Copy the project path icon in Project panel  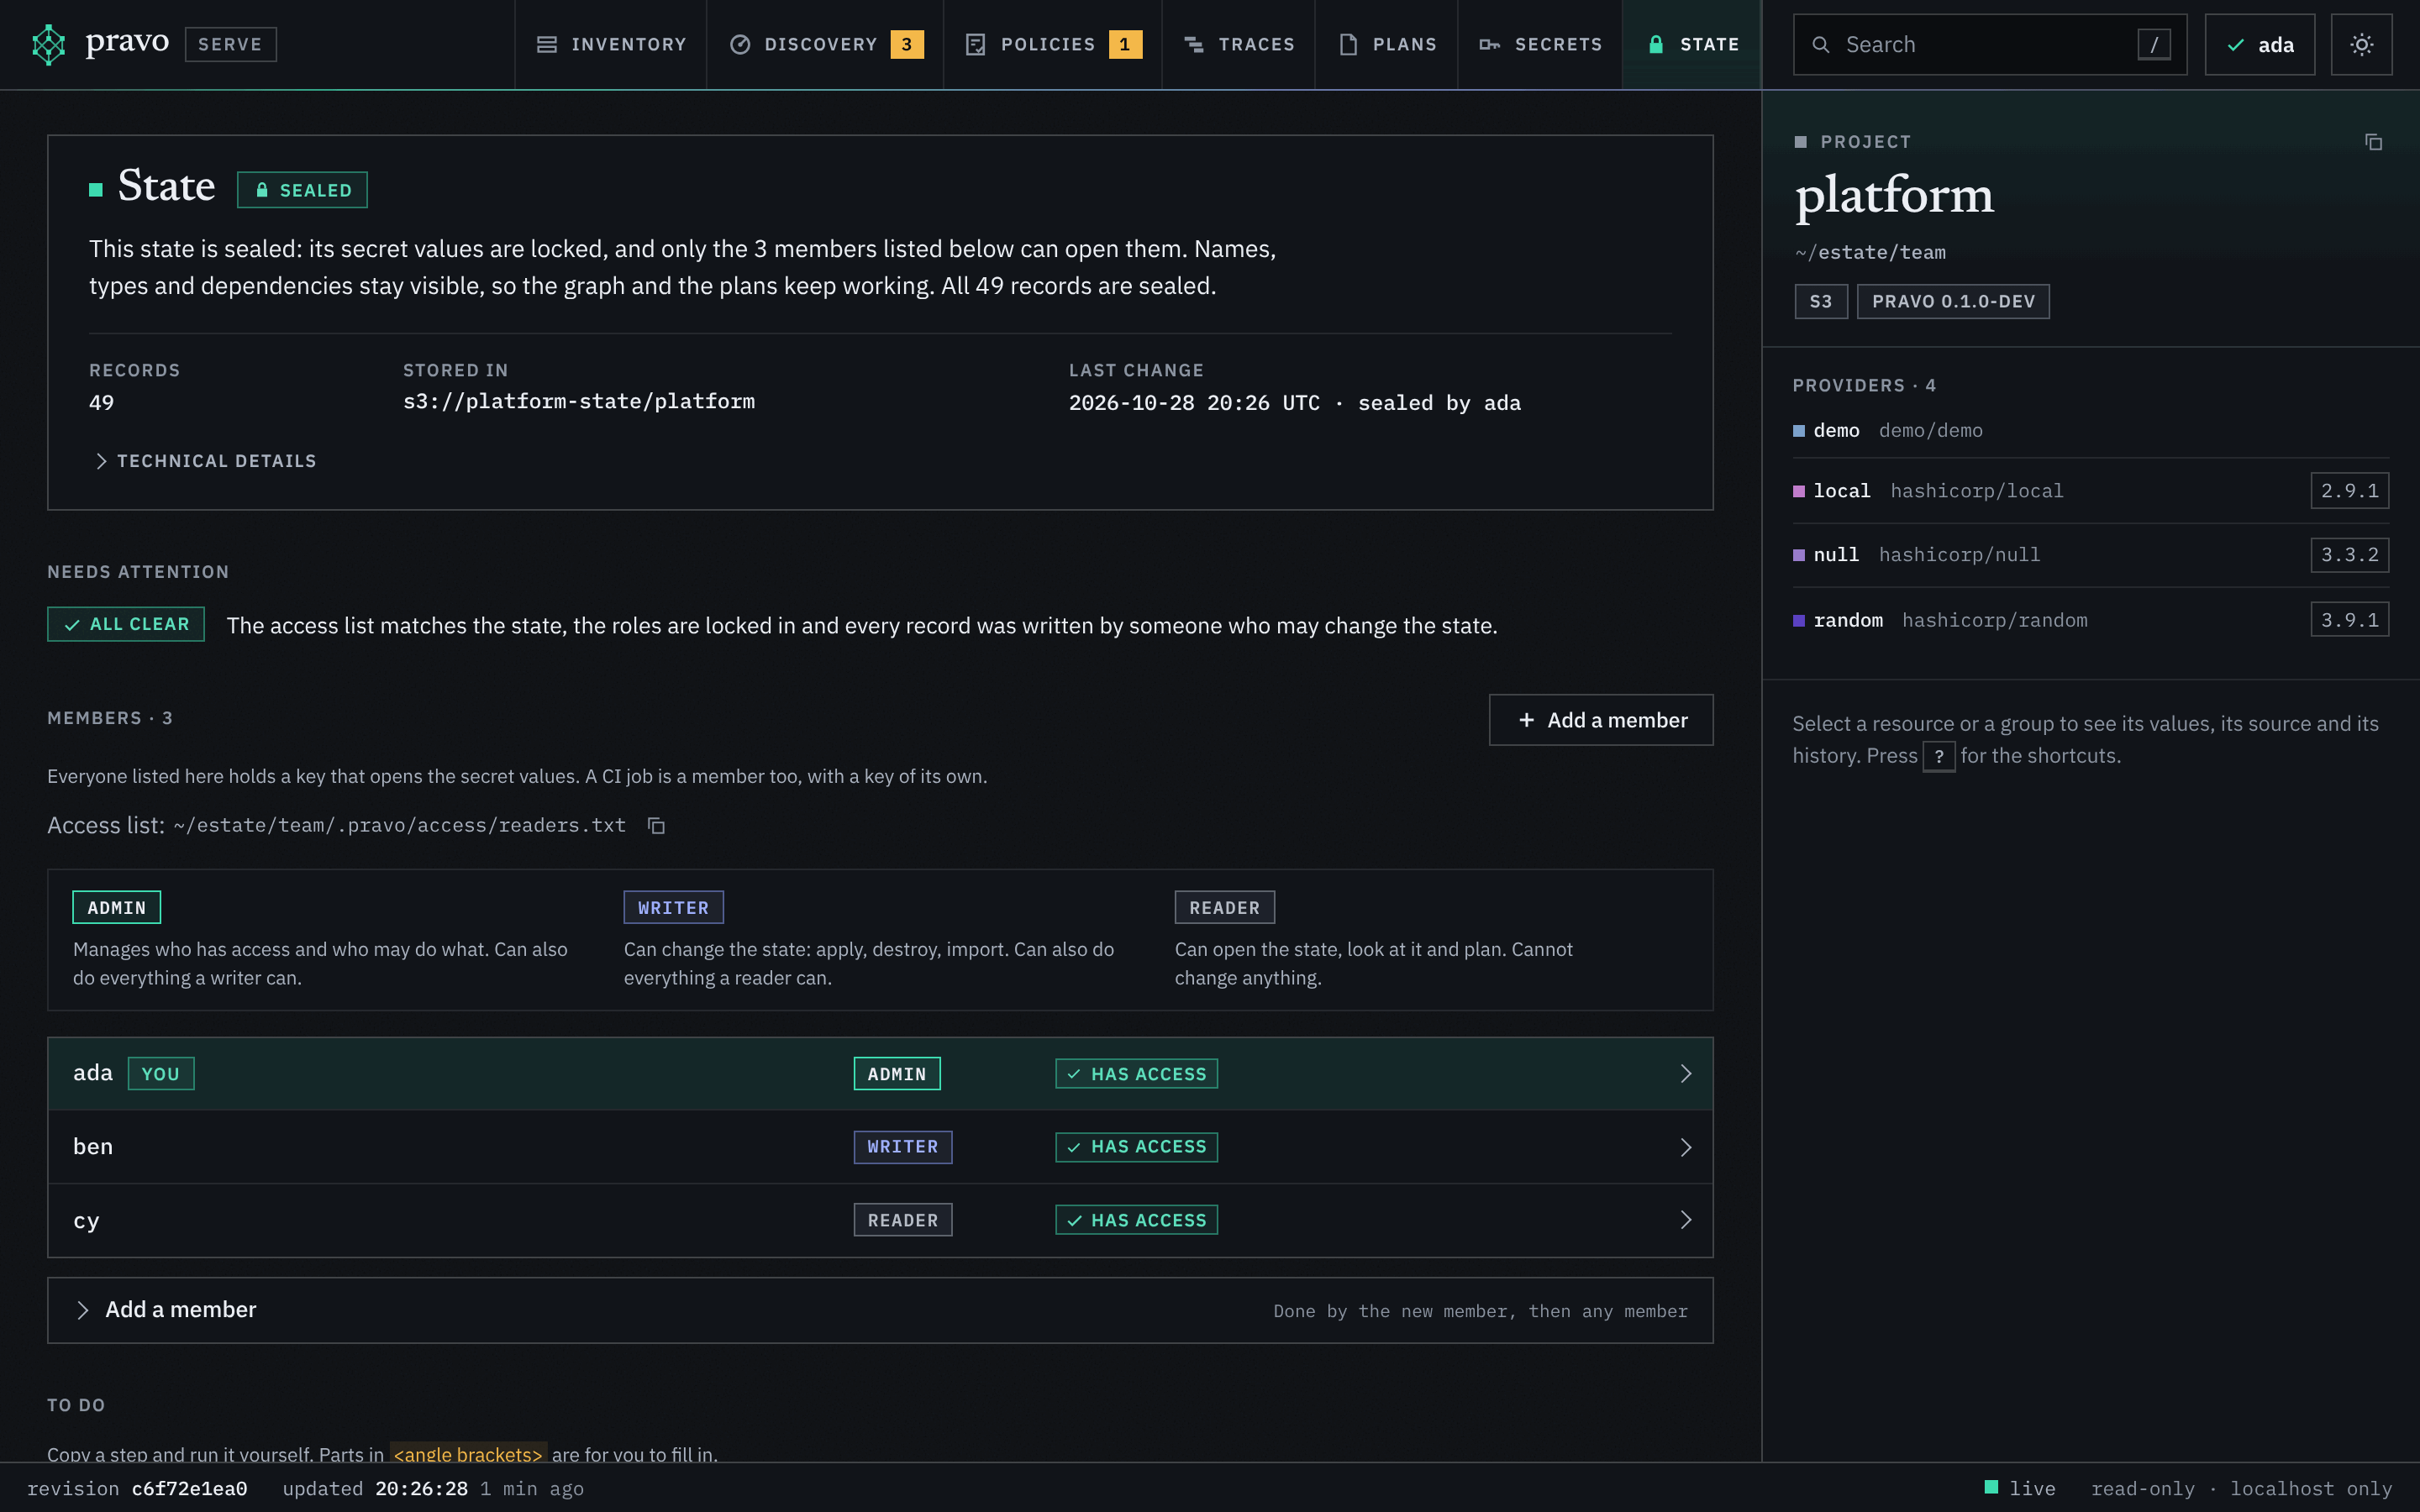pyautogui.click(x=2373, y=142)
